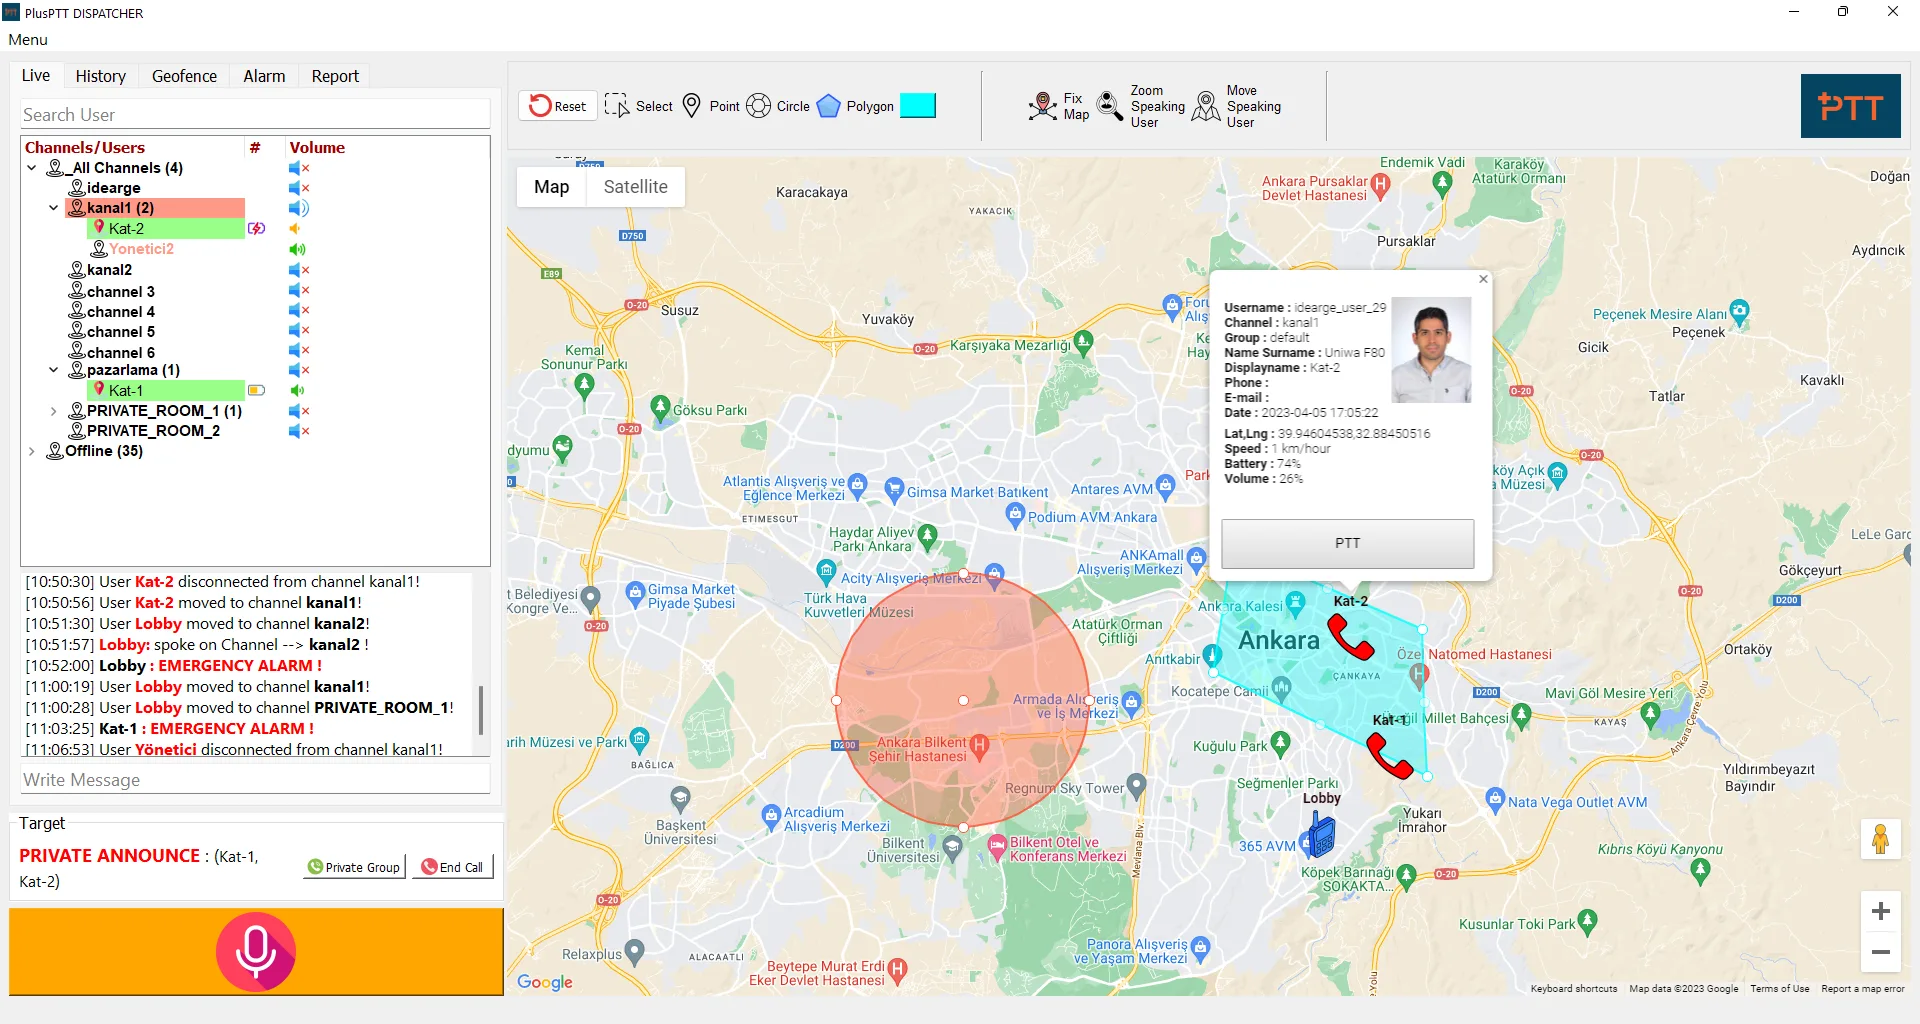Close the user info popup
Viewport: 1920px width, 1024px height.
(x=1484, y=279)
